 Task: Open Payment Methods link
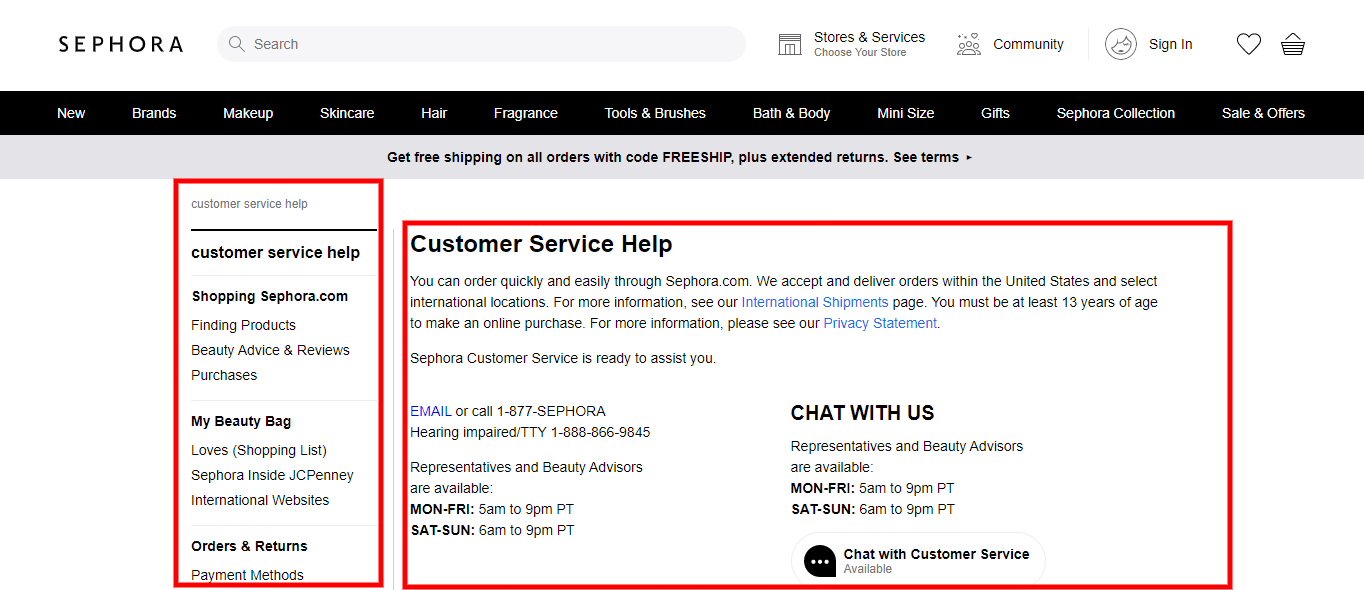point(247,575)
